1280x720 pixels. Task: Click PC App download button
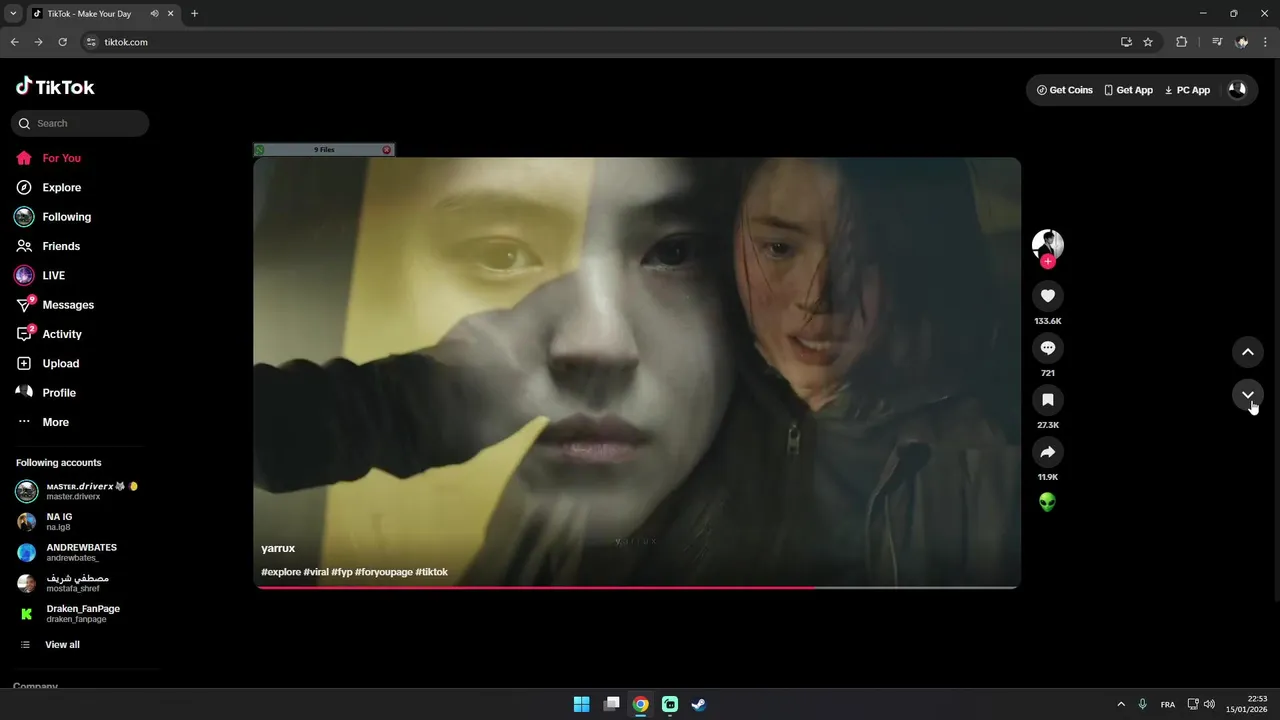point(1187,90)
